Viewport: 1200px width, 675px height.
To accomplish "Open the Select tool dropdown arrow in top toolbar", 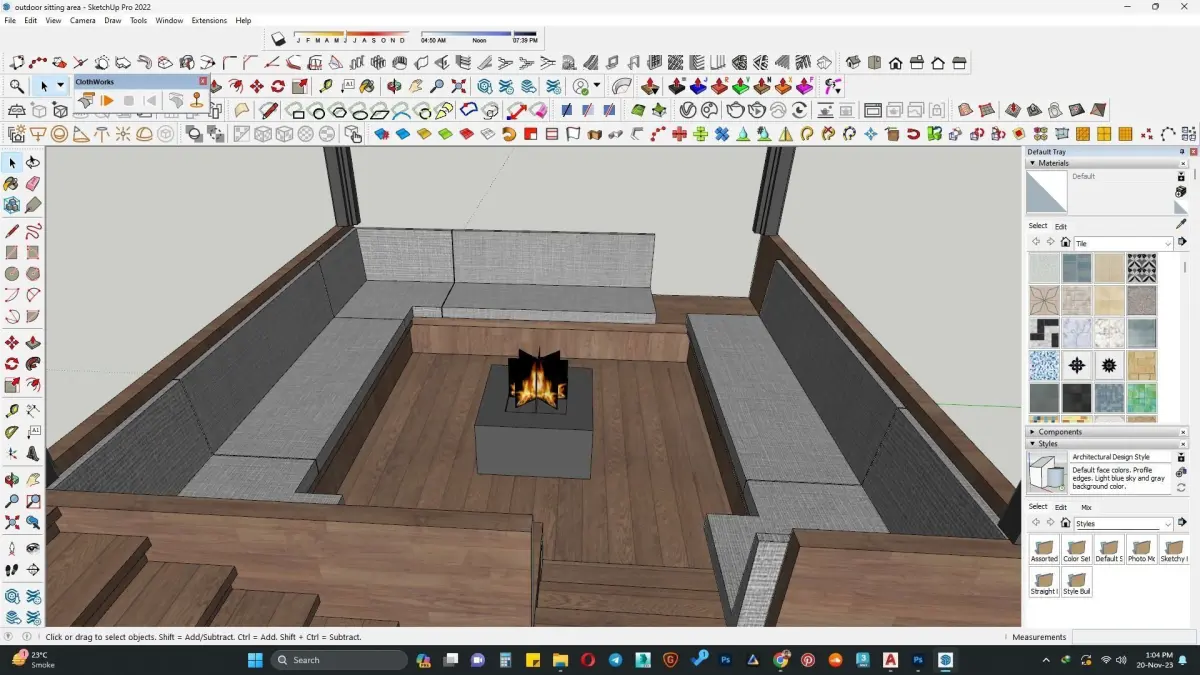I will (61, 87).
